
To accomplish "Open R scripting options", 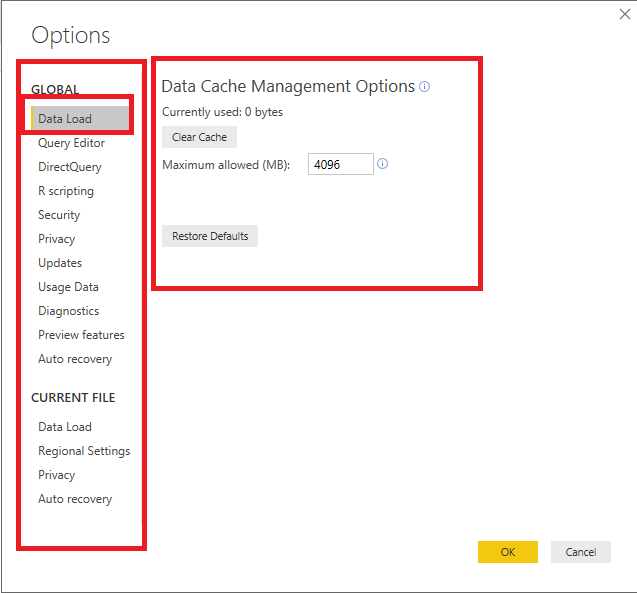I will coord(66,191).
